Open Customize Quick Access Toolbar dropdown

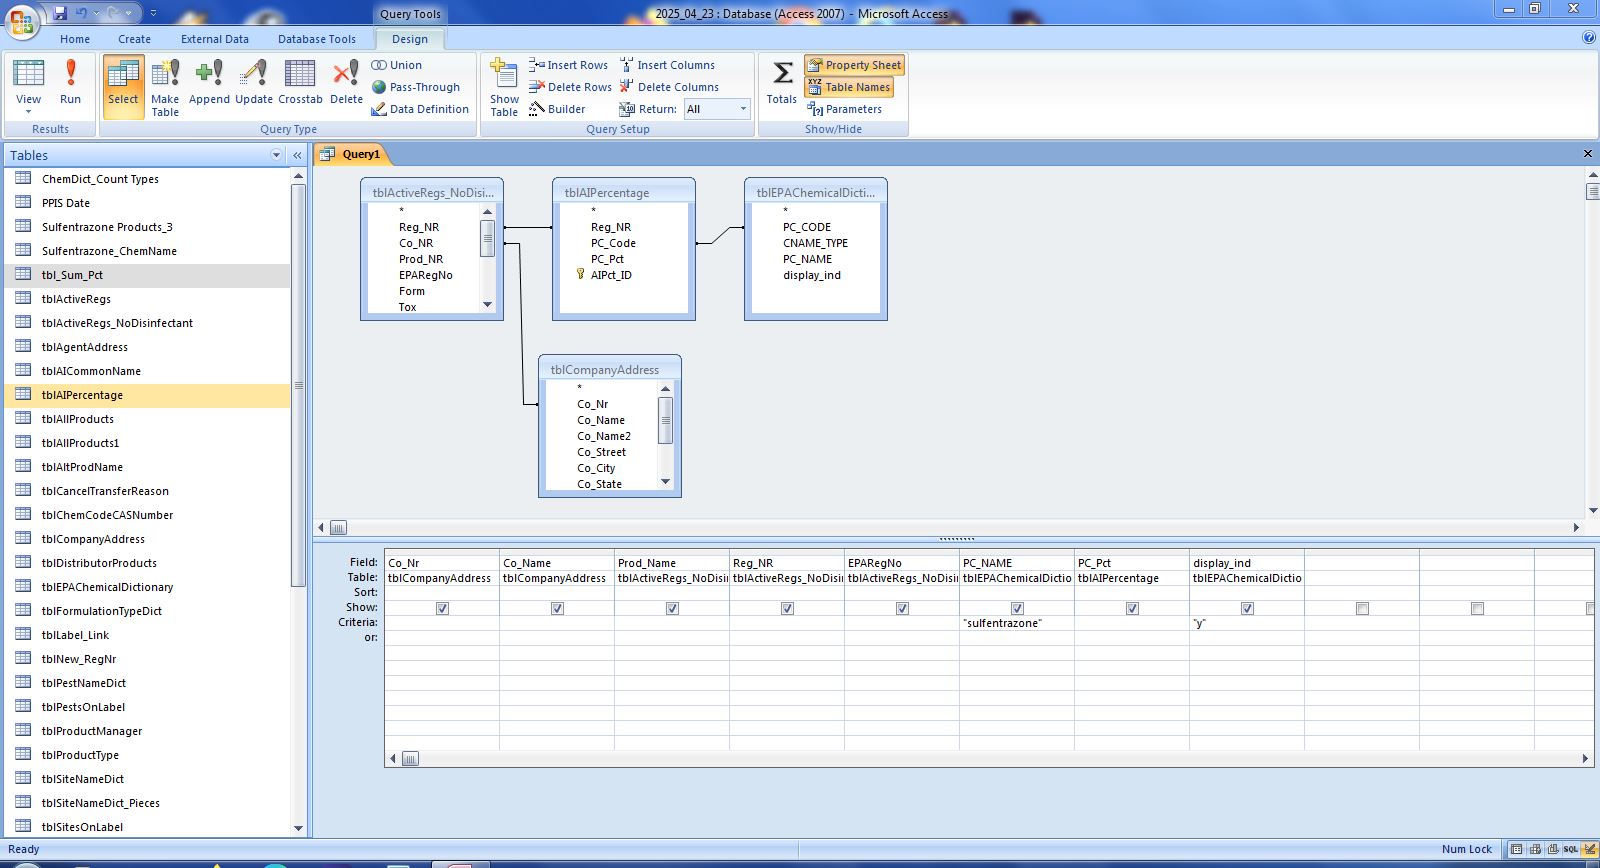click(x=153, y=14)
